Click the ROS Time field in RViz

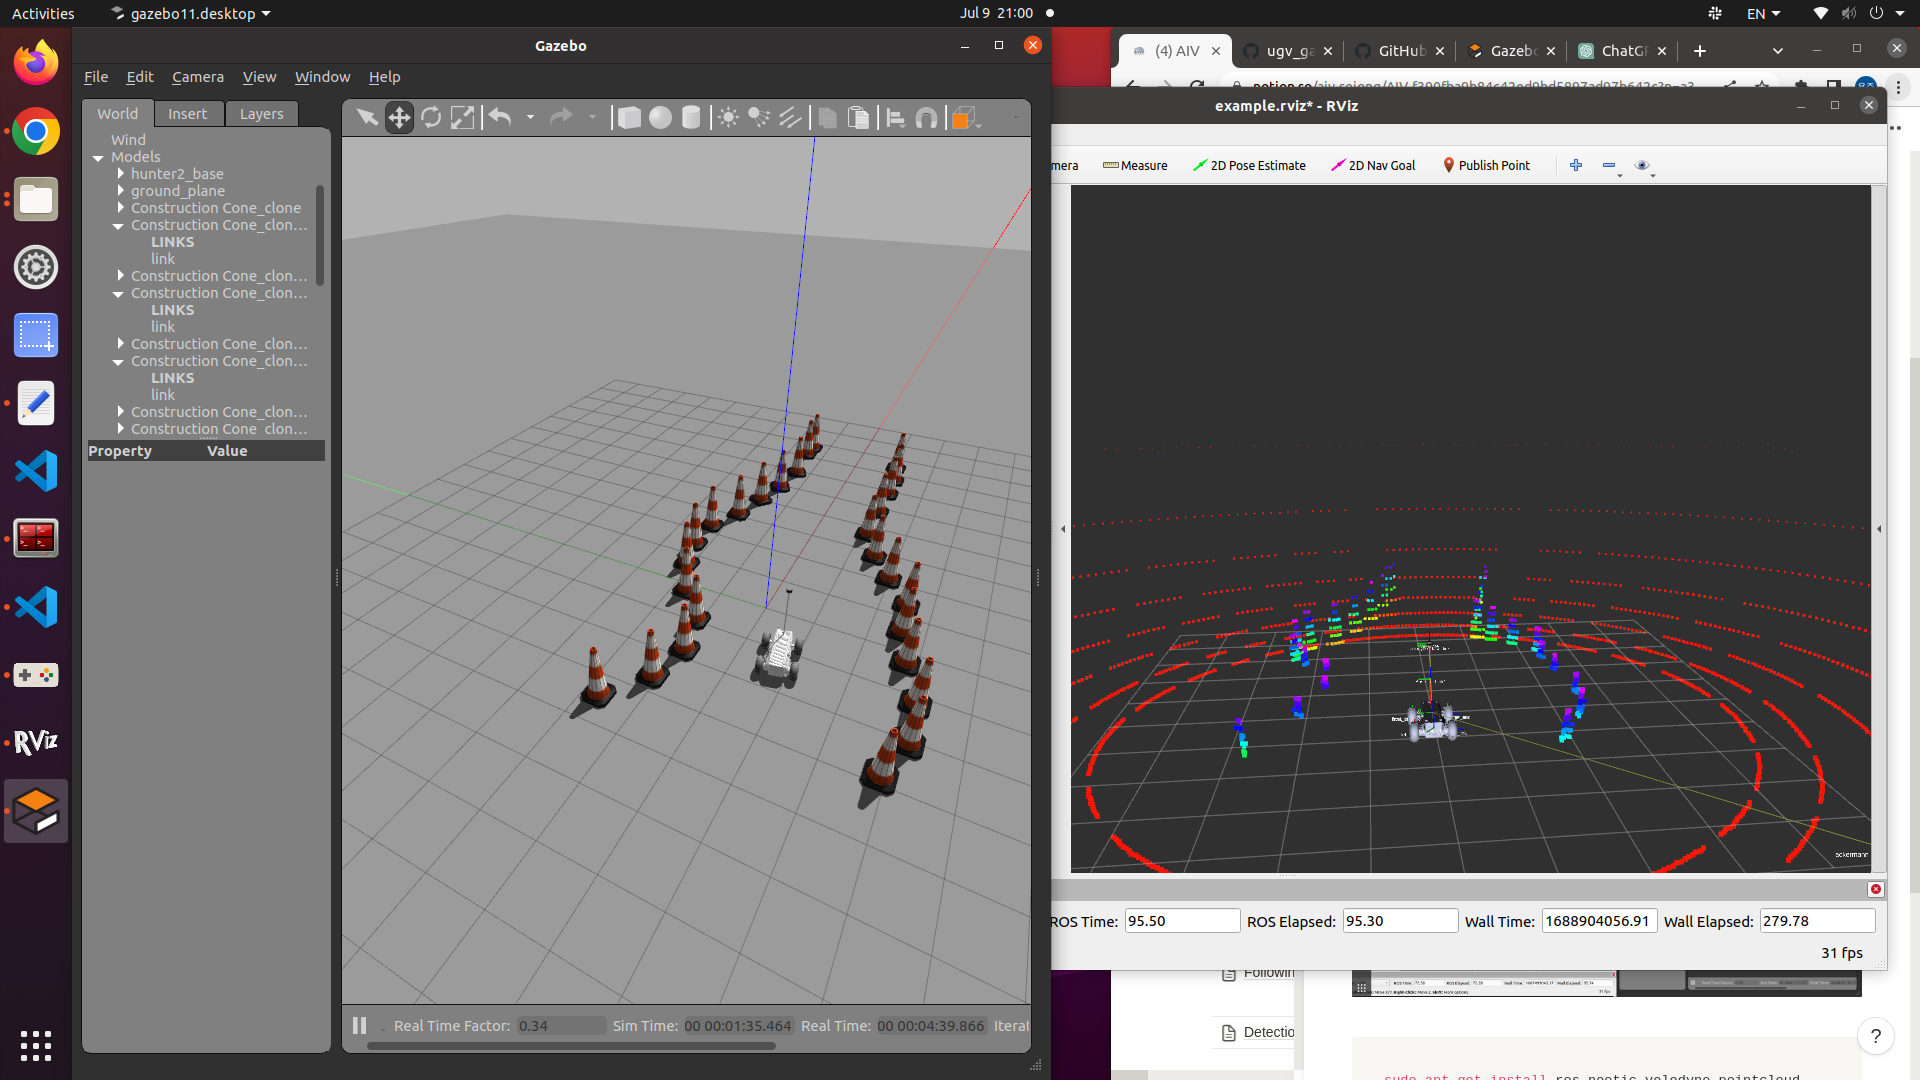pos(1182,921)
